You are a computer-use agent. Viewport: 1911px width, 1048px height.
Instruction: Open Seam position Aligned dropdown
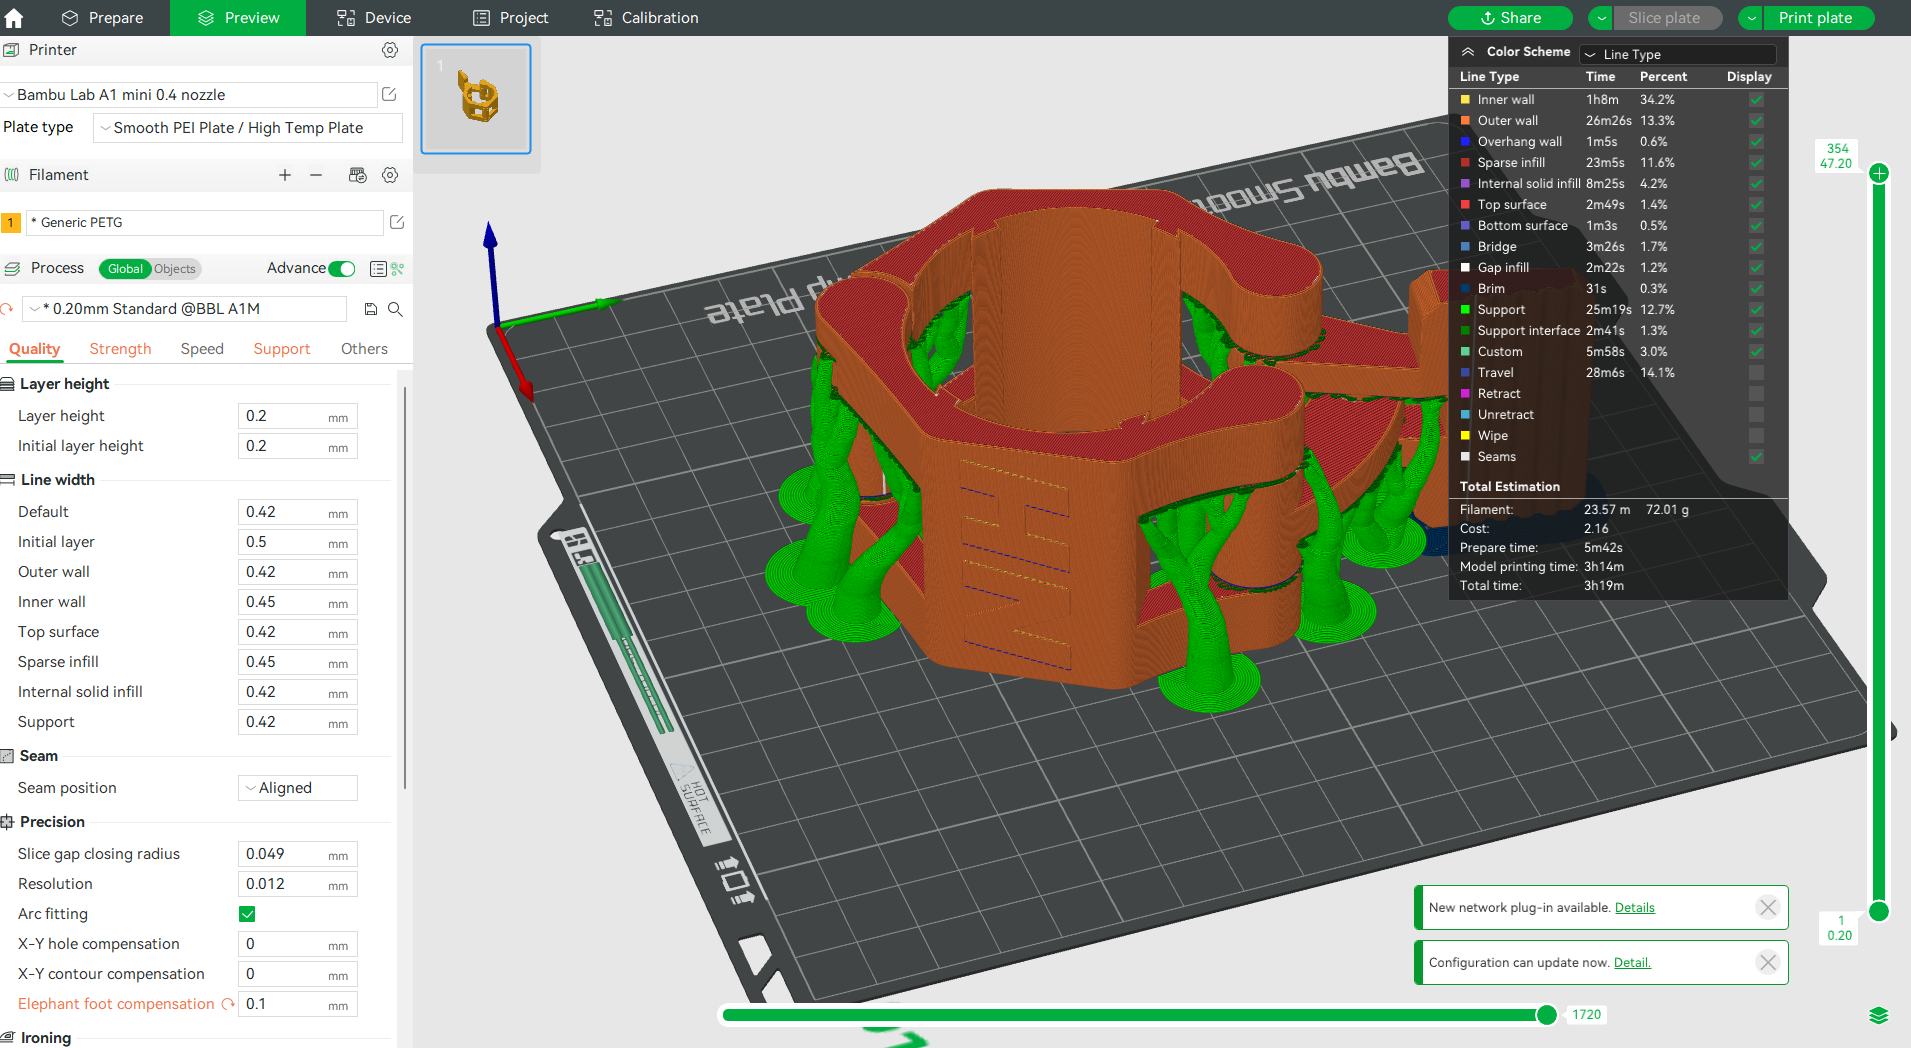tap(298, 788)
